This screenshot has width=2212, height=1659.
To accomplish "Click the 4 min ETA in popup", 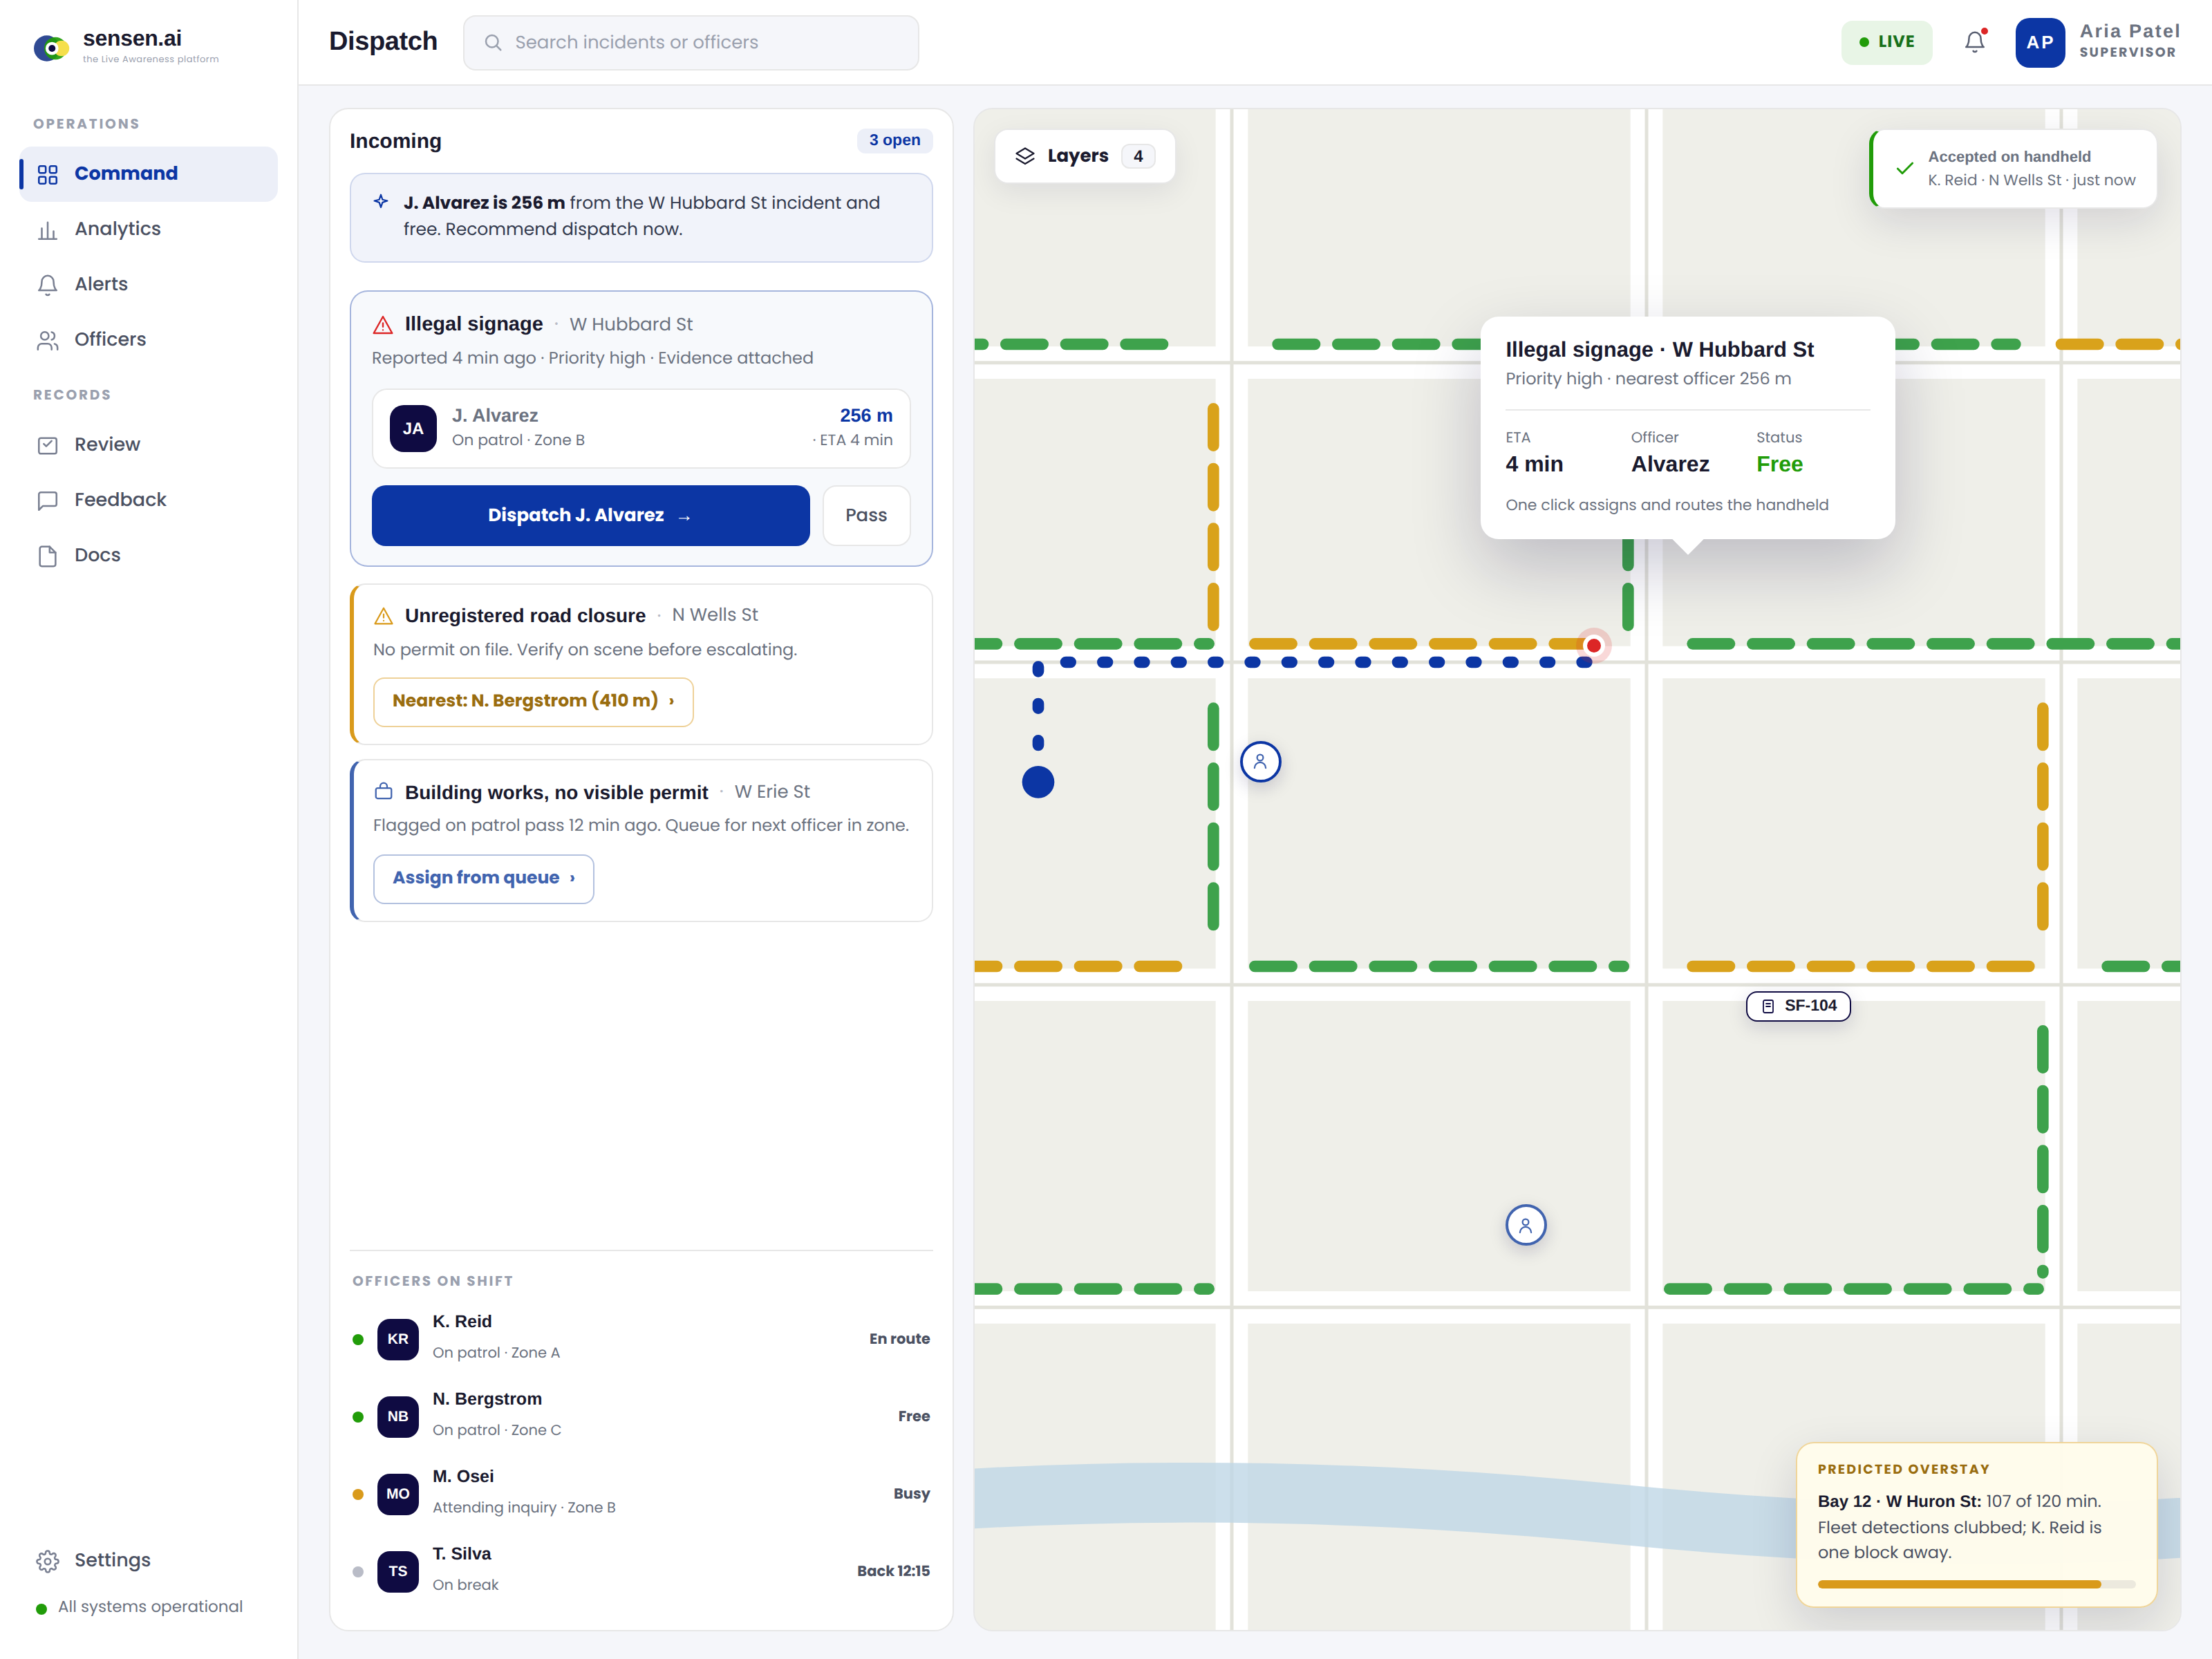I will pos(1534,464).
